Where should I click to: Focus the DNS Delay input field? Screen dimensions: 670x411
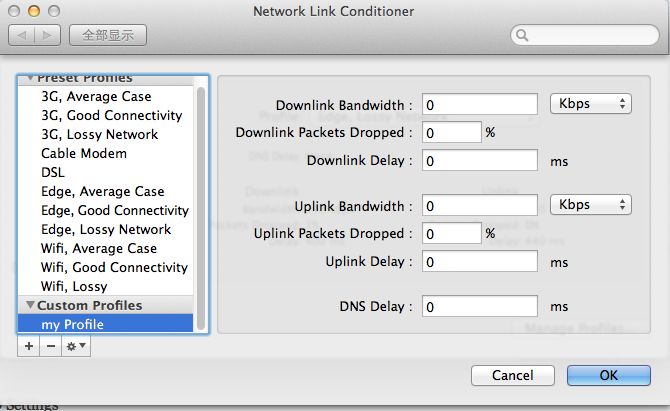pyautogui.click(x=480, y=306)
